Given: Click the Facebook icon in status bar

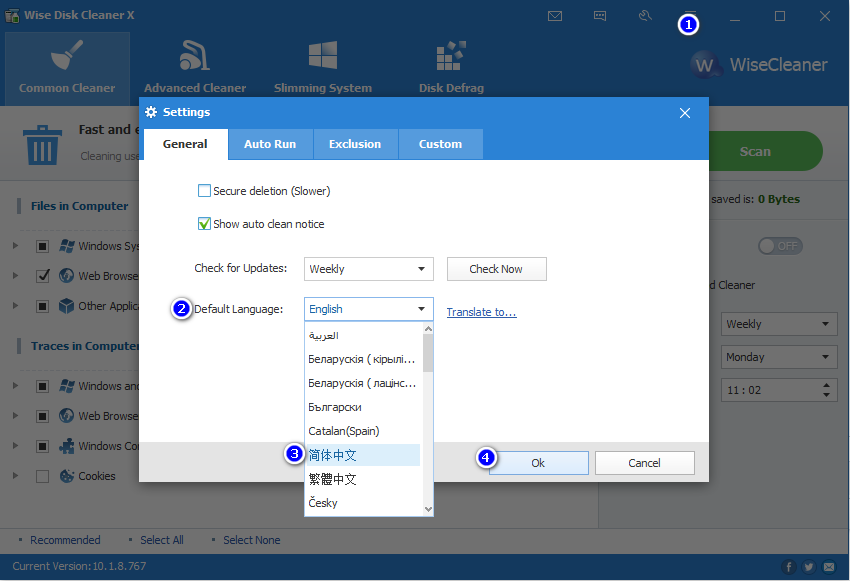Looking at the screenshot, I should pos(789,567).
